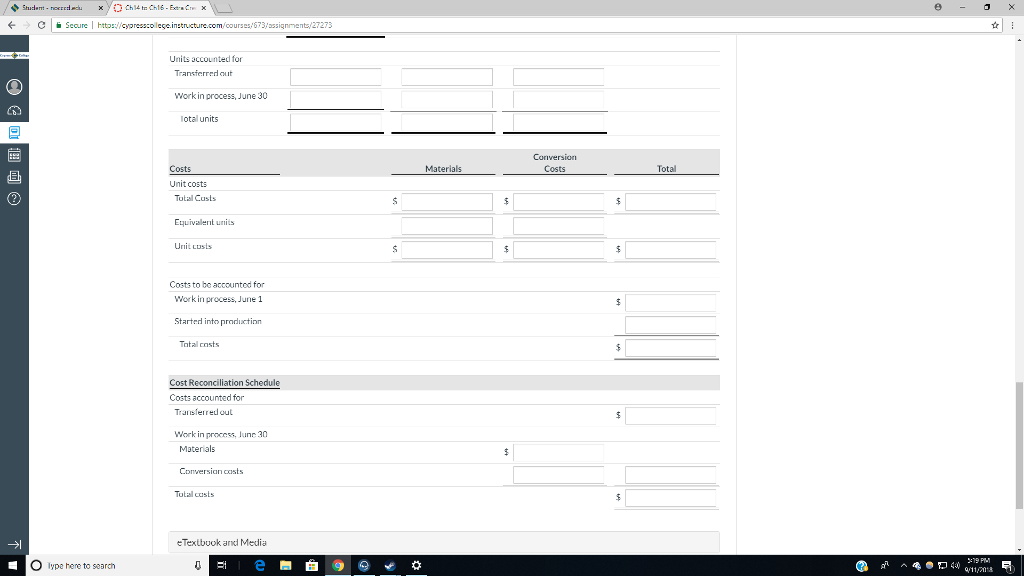1024x576 pixels.
Task: Open the Help question-mark icon
Action: [x=14, y=199]
